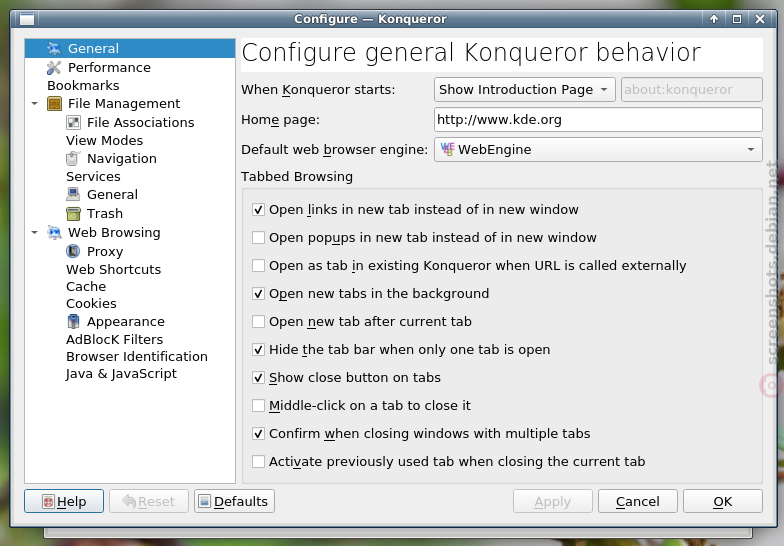Enable Open as tab when URL called externally
This screenshot has width=784, height=546.
pyautogui.click(x=258, y=266)
